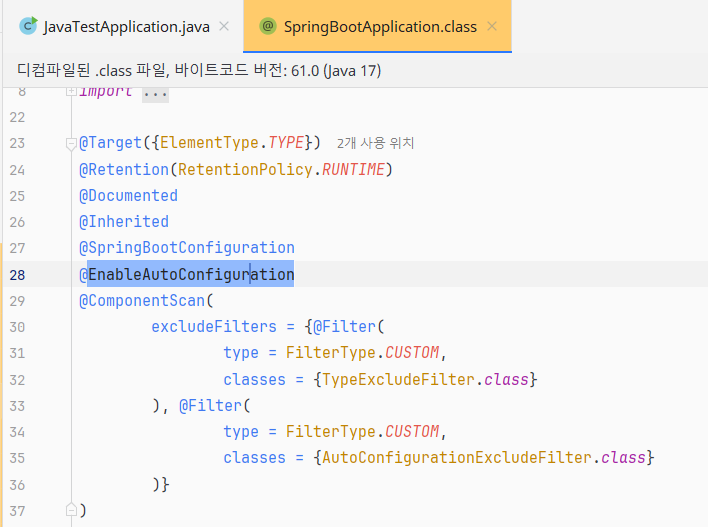Viewport: 708px width, 527px height.
Task: Expand the folded import block
Action: (71, 92)
